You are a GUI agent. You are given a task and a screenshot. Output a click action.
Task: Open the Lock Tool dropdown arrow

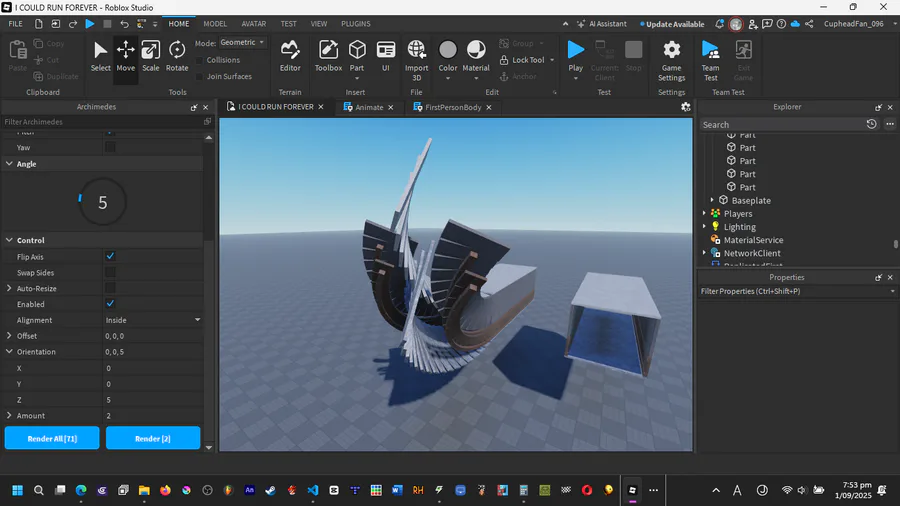[x=552, y=60]
